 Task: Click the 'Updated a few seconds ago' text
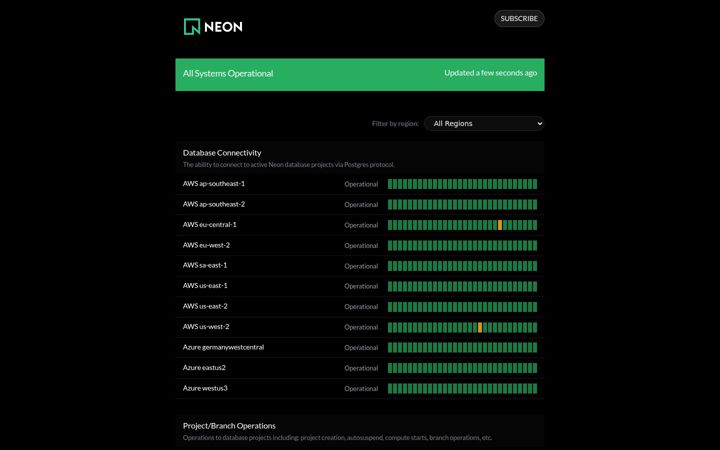tap(490, 73)
